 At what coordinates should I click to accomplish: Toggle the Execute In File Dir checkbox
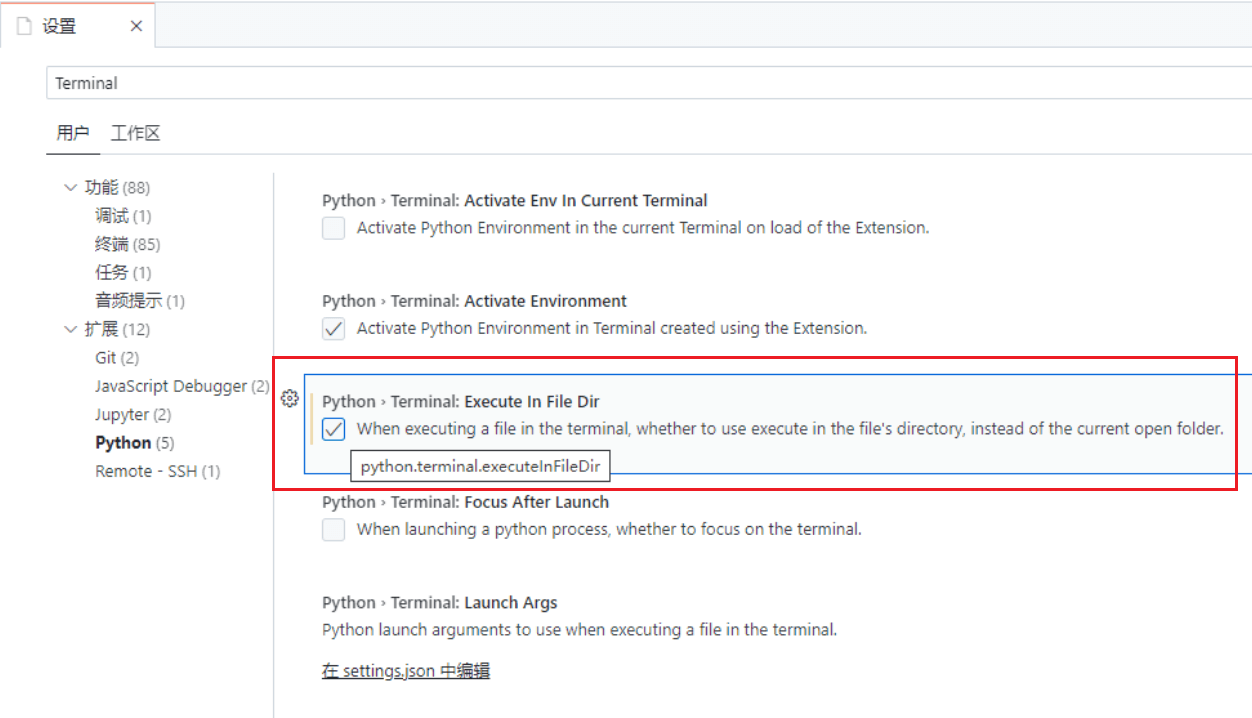pos(334,430)
